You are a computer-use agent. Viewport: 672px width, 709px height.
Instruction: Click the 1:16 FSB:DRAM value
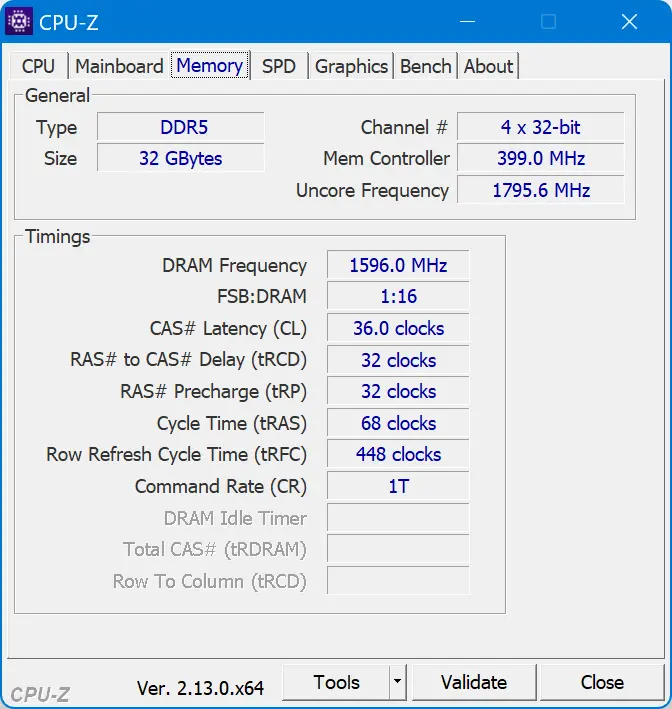point(398,296)
